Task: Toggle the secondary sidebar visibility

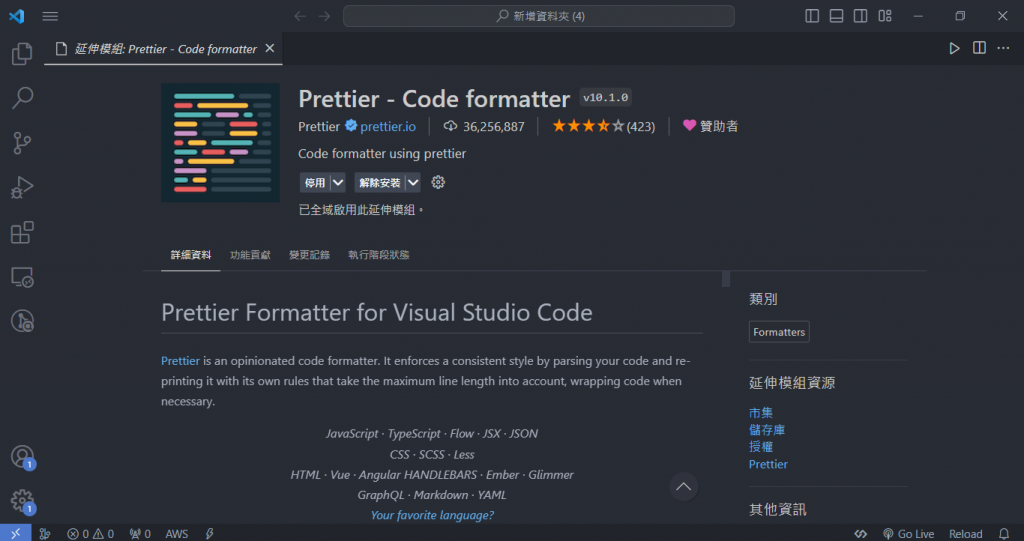Action: (858, 16)
